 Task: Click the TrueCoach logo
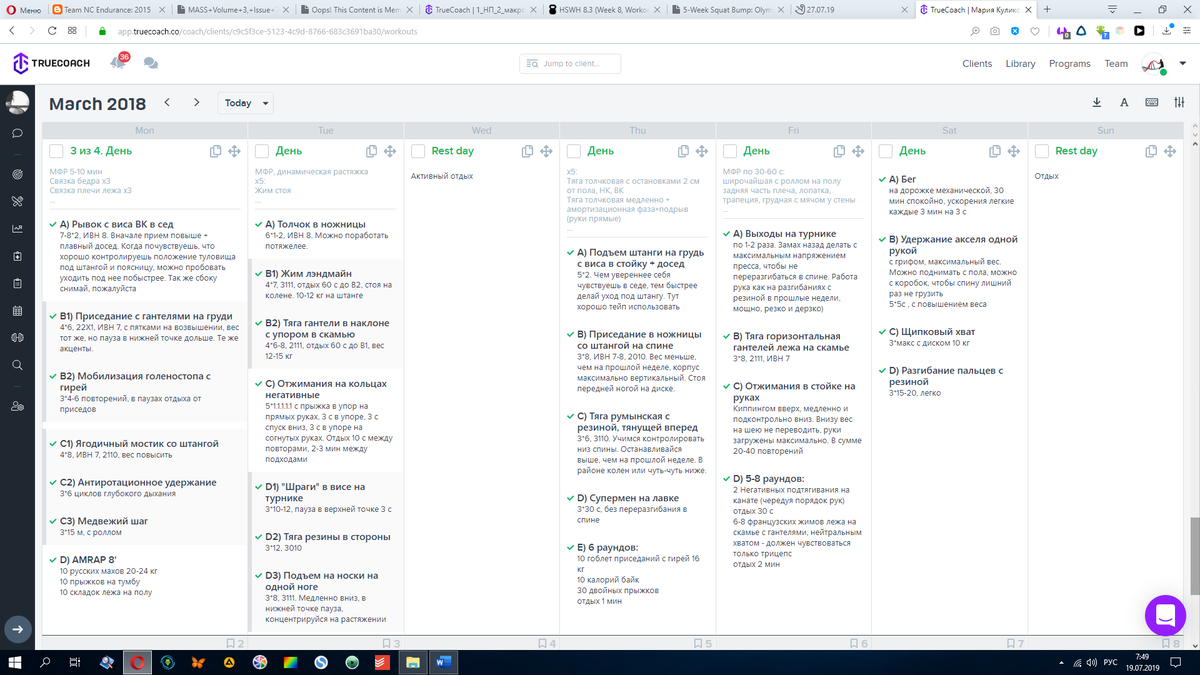51,63
